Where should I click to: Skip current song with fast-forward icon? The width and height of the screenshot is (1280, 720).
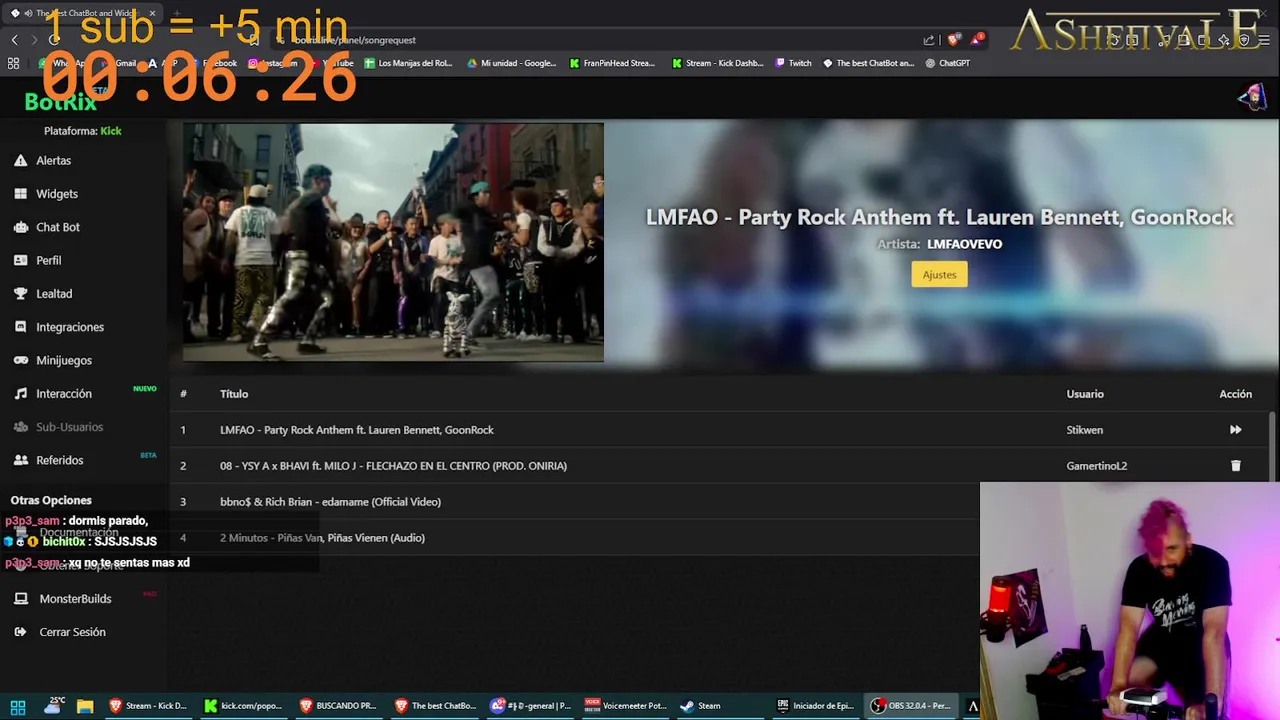tap(1235, 430)
